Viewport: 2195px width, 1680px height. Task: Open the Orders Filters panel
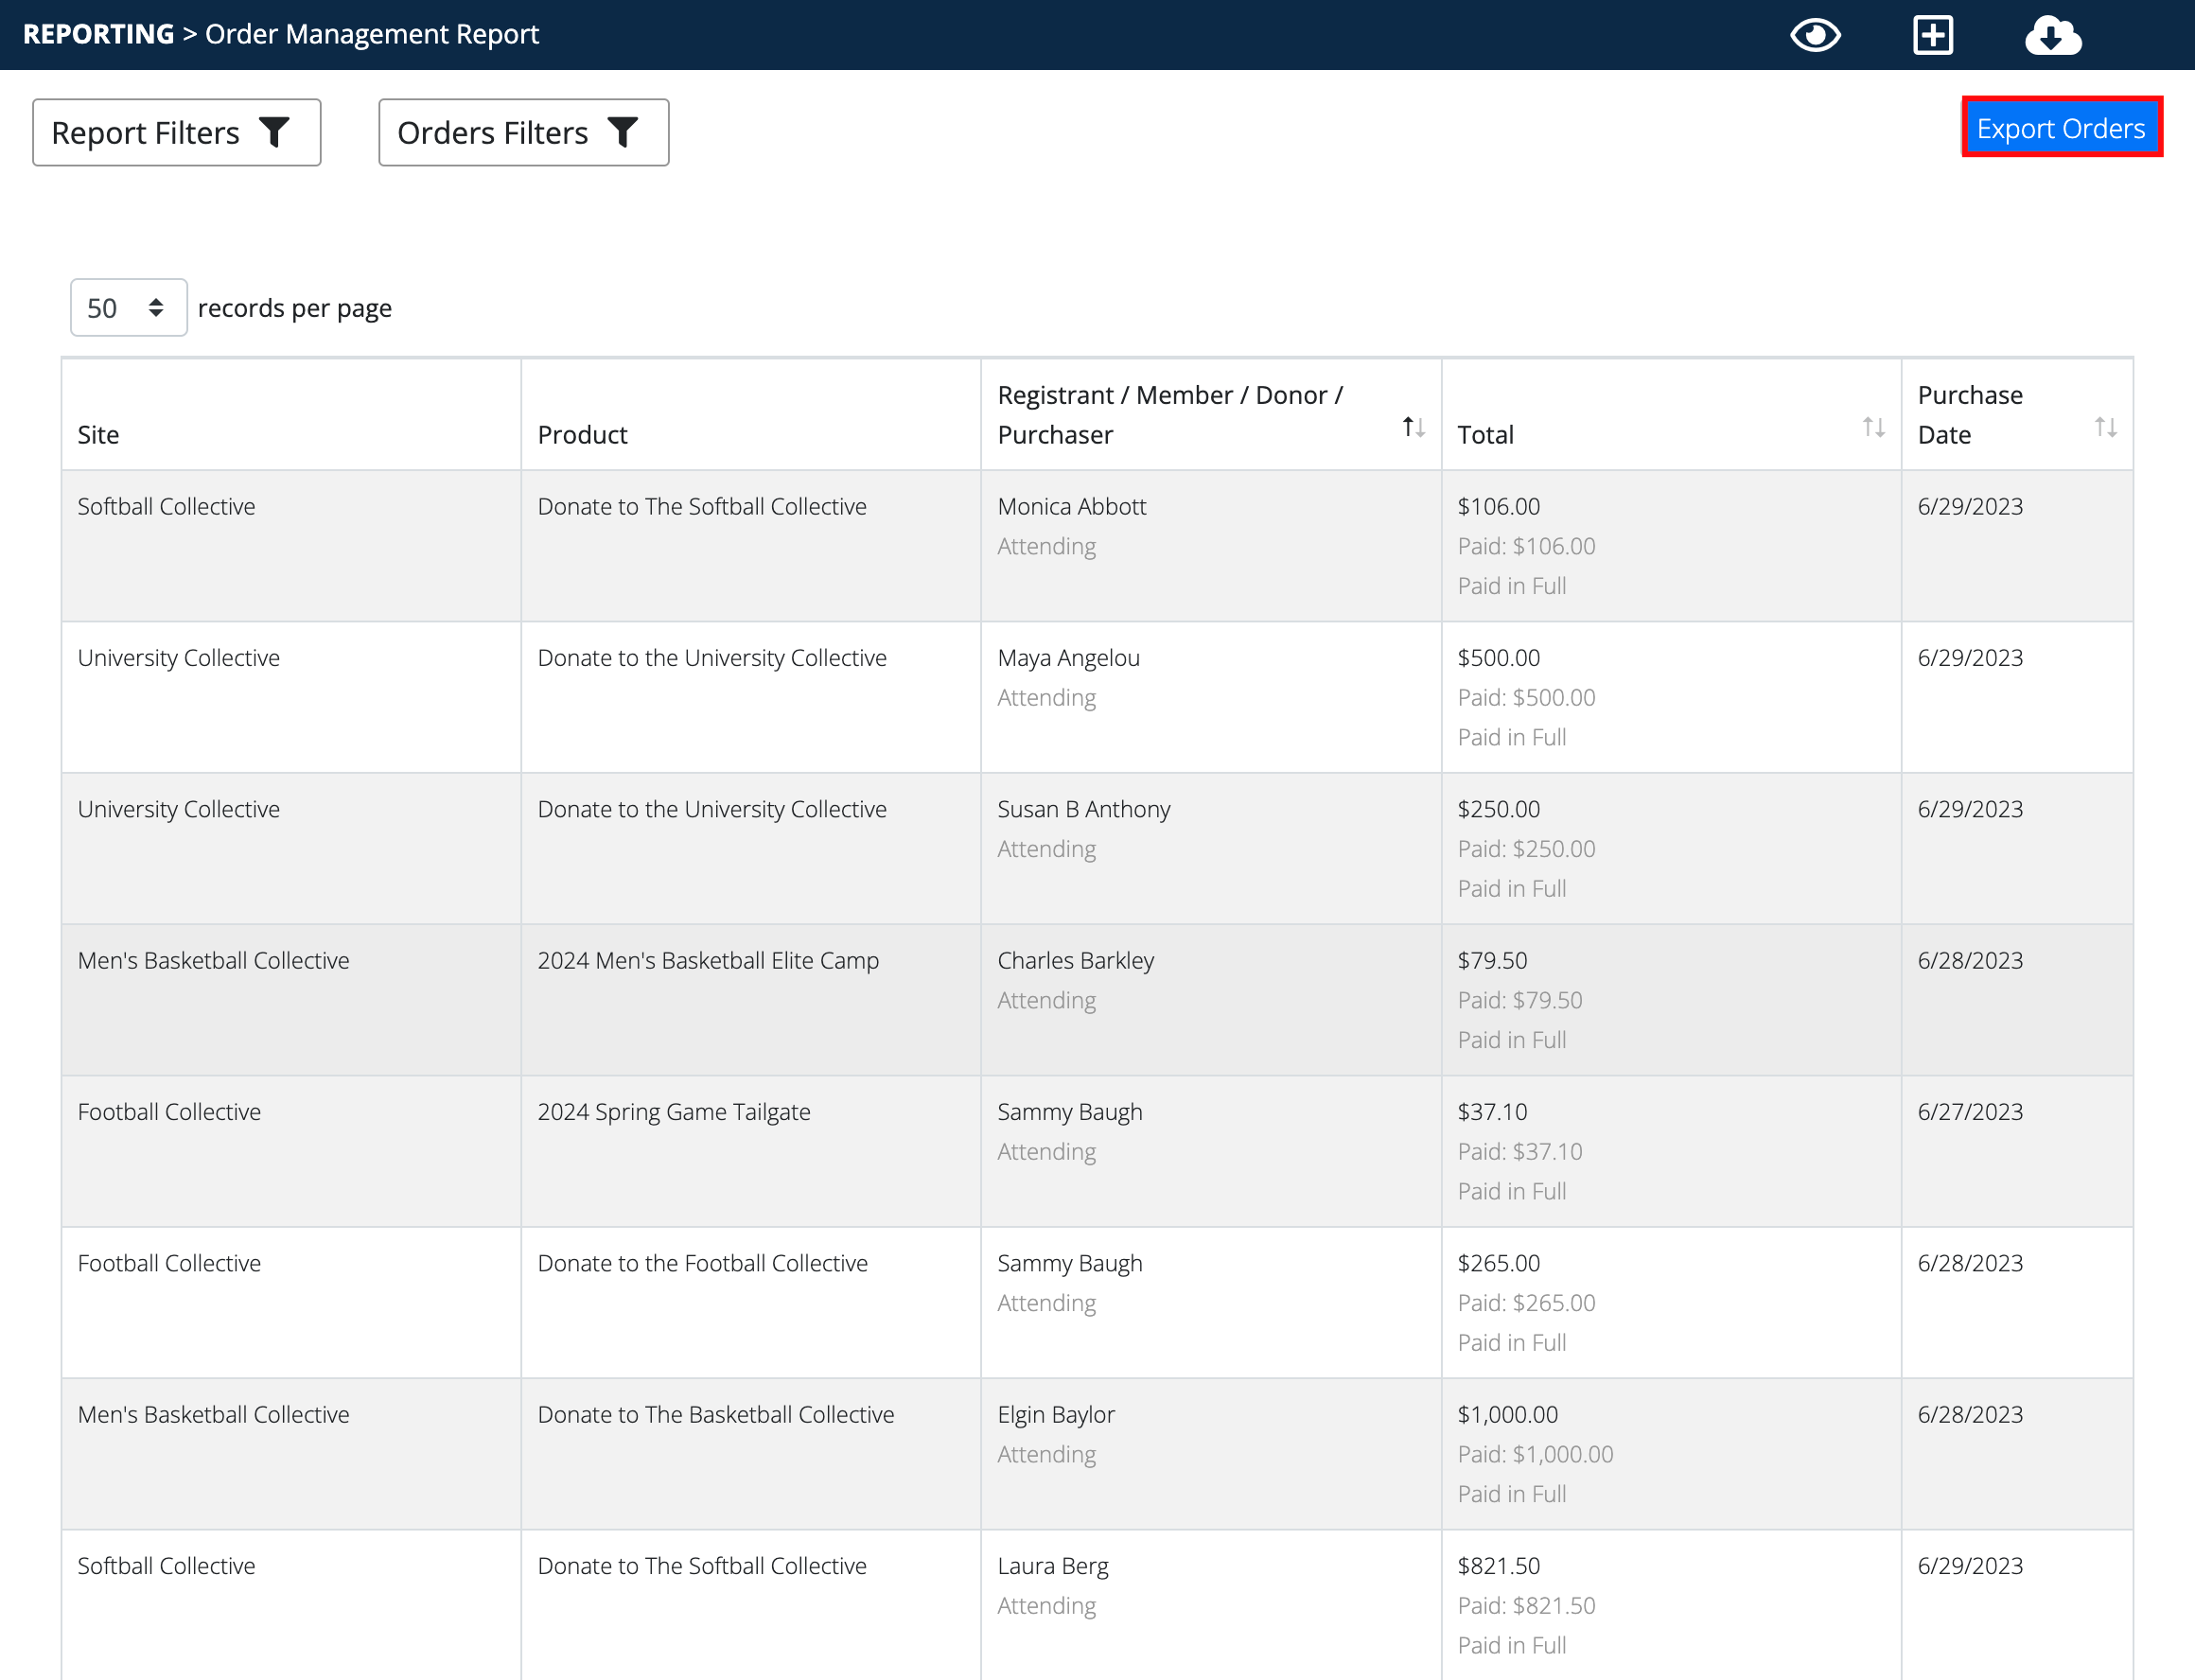click(x=523, y=131)
